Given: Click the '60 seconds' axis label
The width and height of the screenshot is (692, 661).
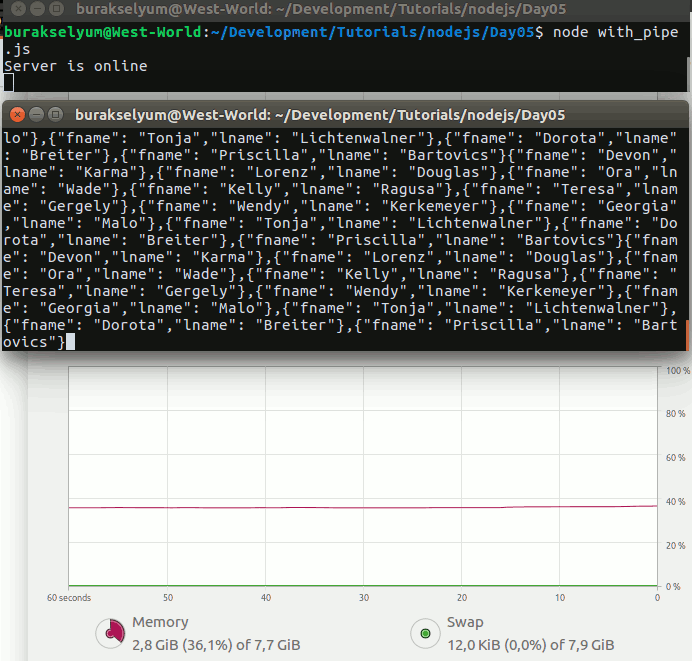Looking at the screenshot, I should [x=69, y=598].
